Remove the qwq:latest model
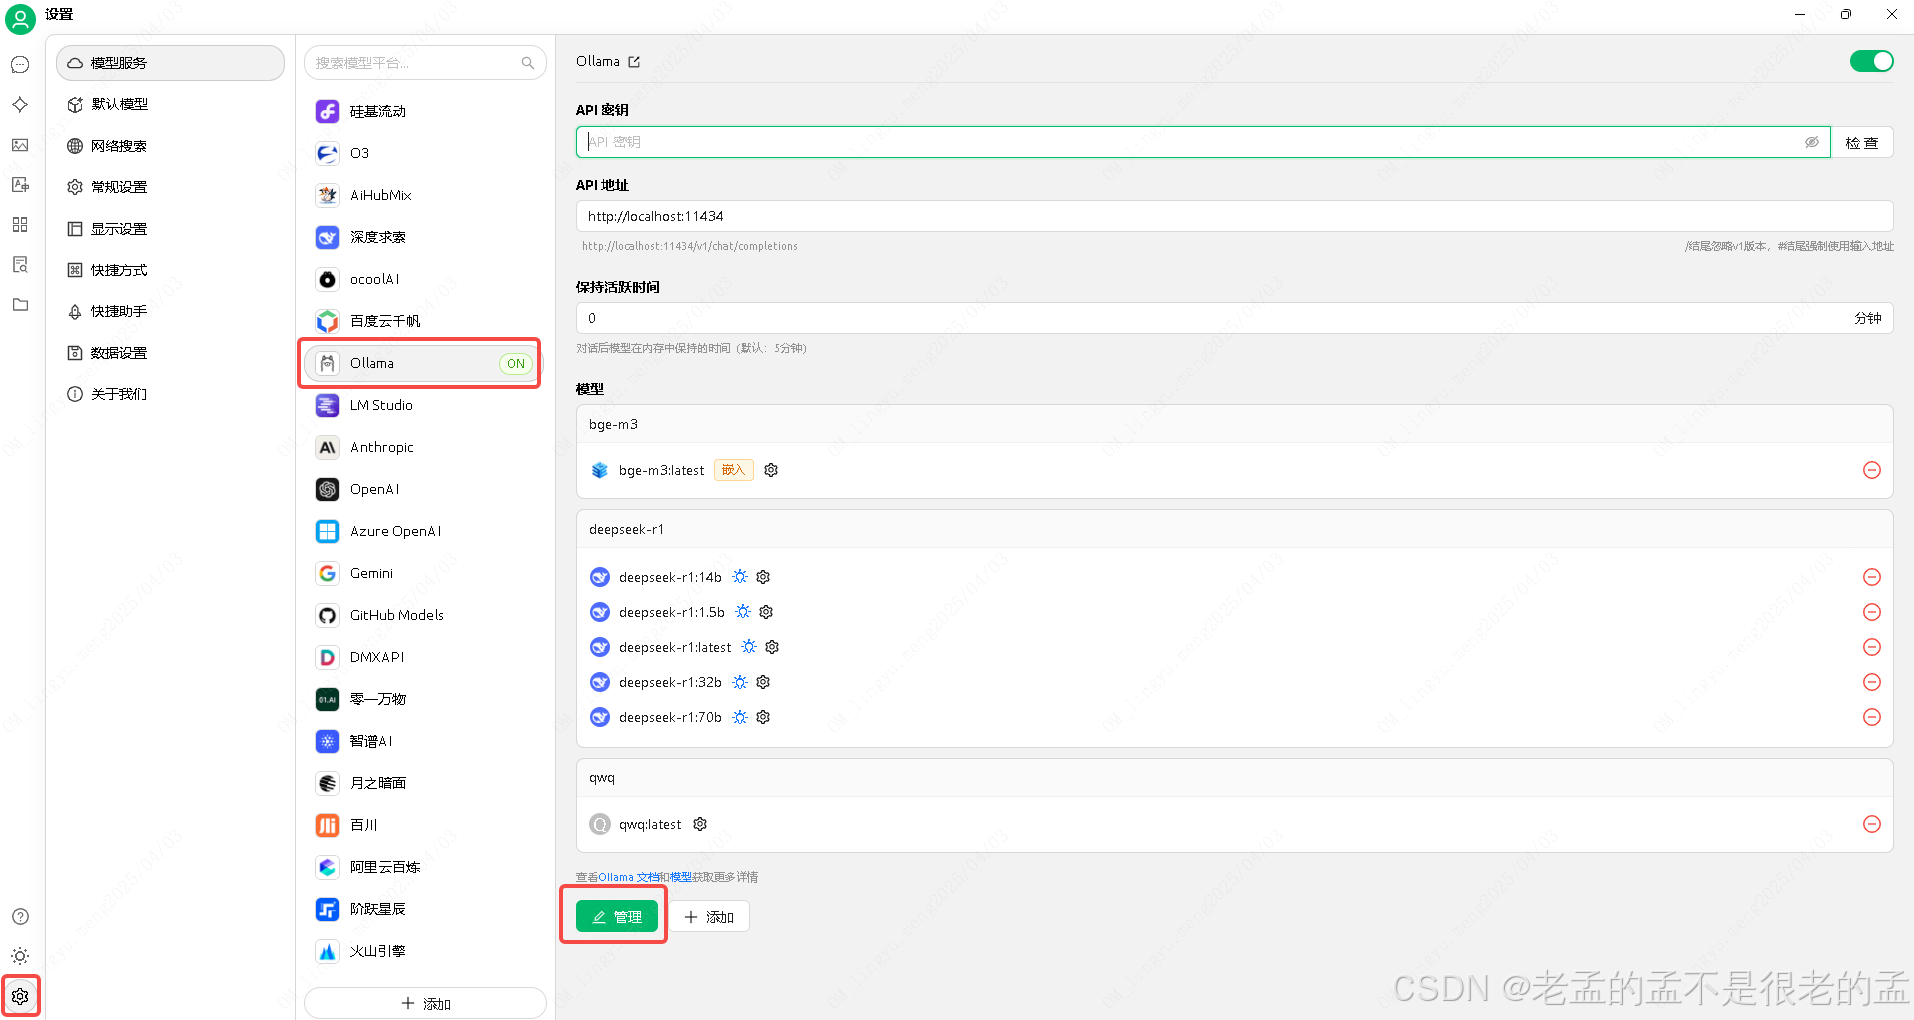This screenshot has width=1914, height=1020. pos(1872,824)
